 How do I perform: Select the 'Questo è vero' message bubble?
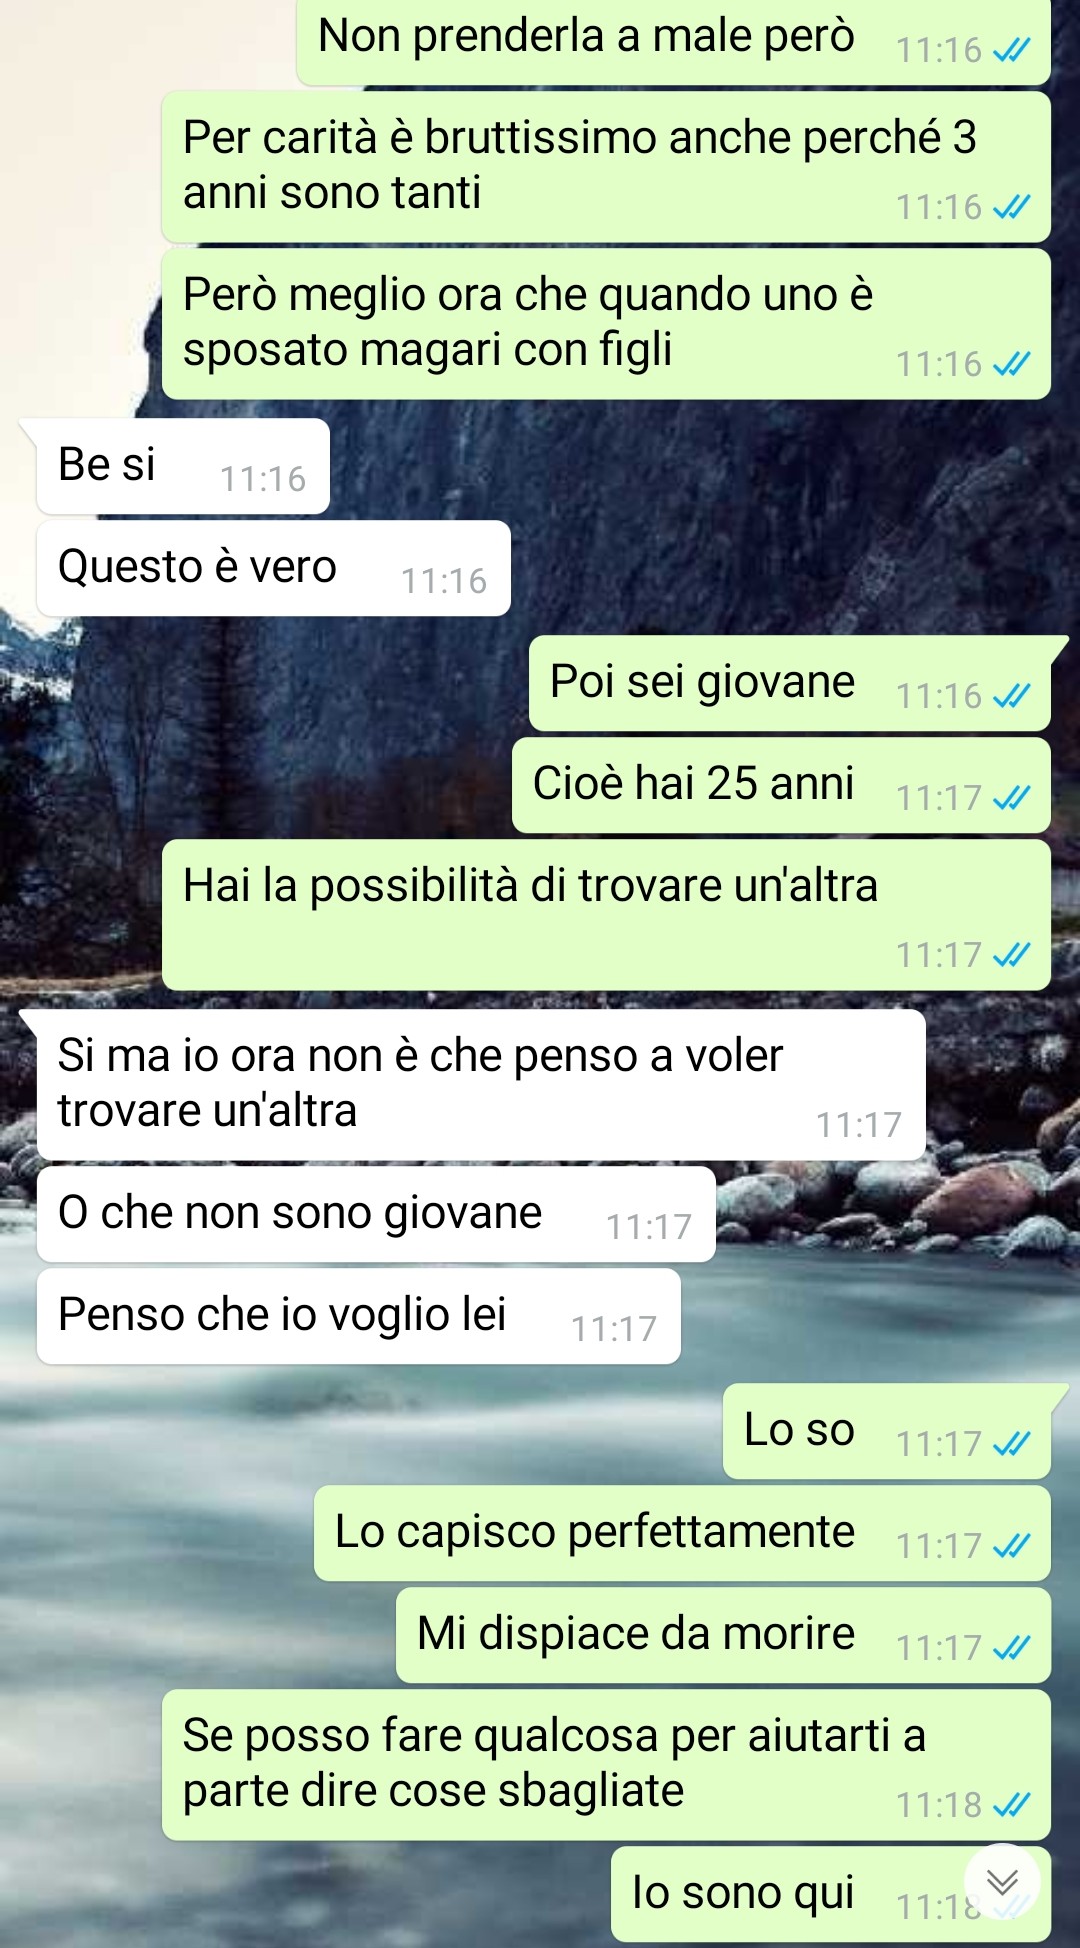274,568
